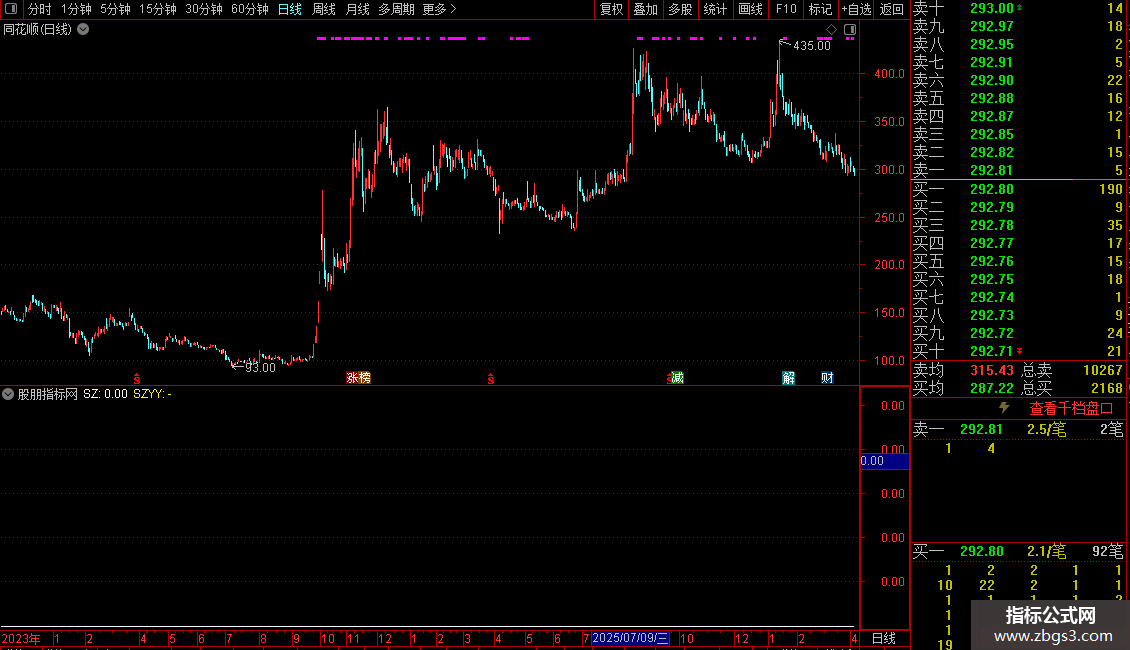1130x650 pixels.
Task: Expand the 更多 > periods menu
Action: tap(440, 9)
